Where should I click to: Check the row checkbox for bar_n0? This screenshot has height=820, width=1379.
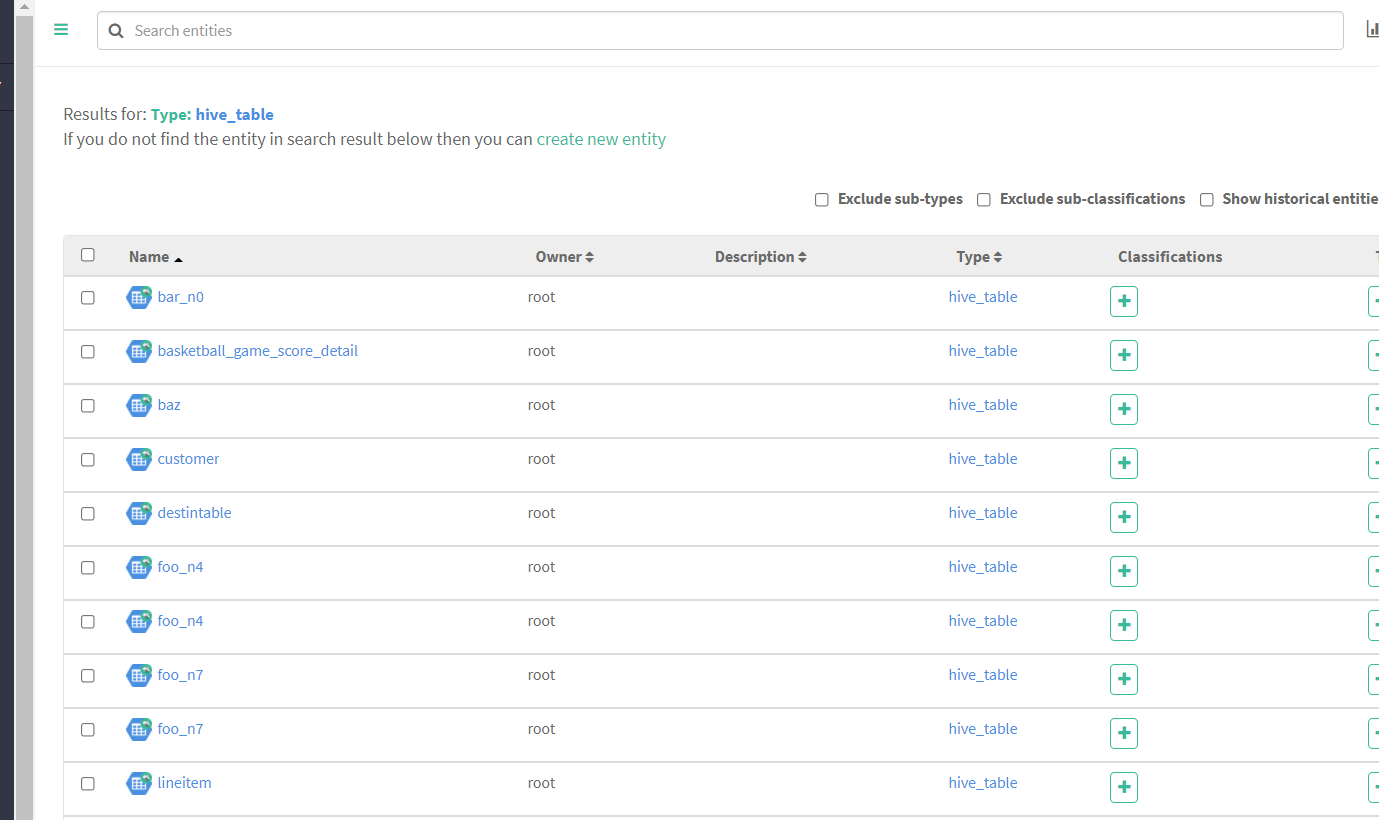(87, 296)
